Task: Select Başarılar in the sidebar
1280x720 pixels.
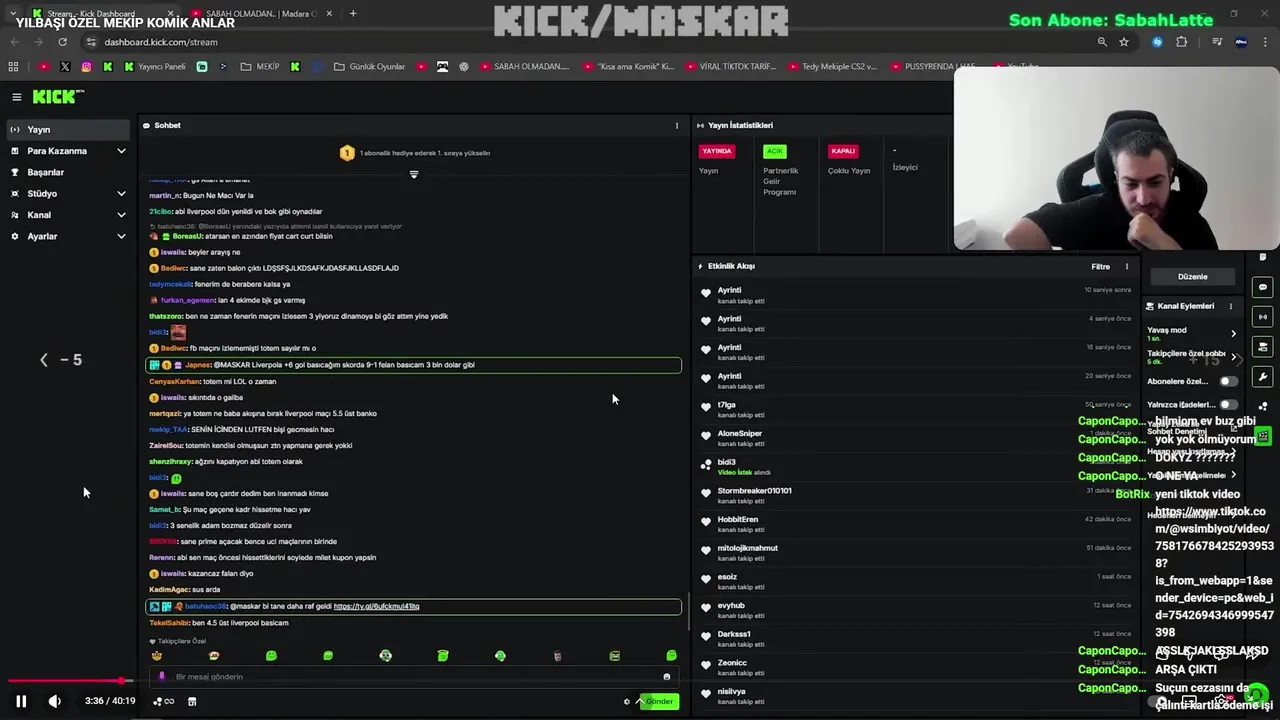Action: [x=68, y=173]
